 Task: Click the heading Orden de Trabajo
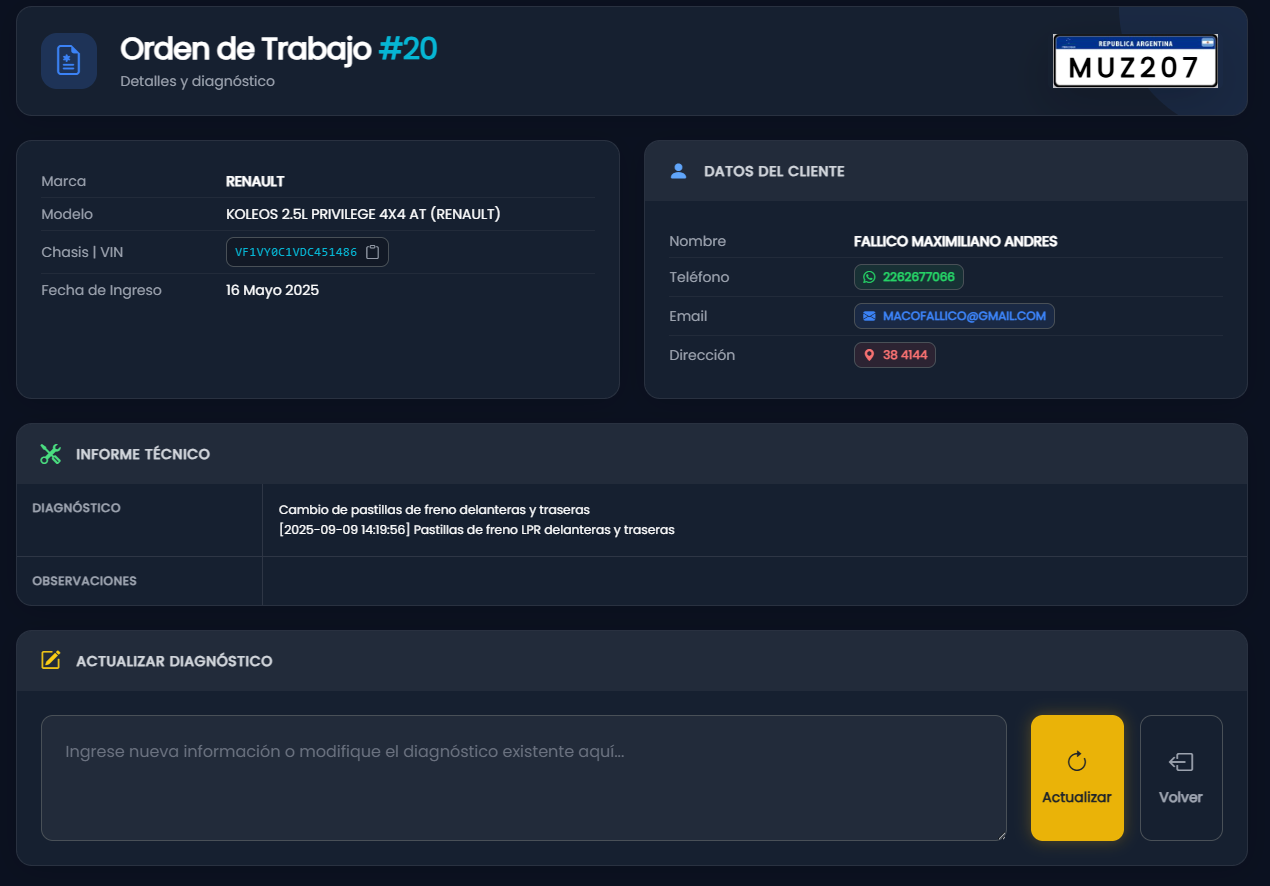(246, 48)
